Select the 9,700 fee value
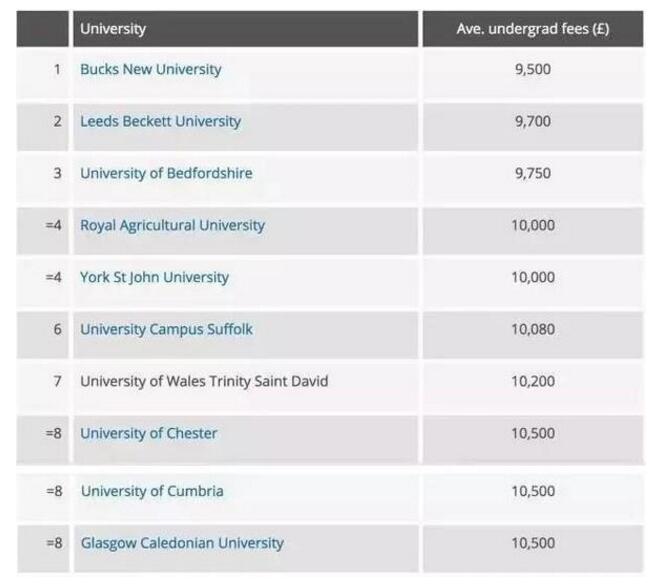This screenshot has width=654, height=584. pos(532,122)
